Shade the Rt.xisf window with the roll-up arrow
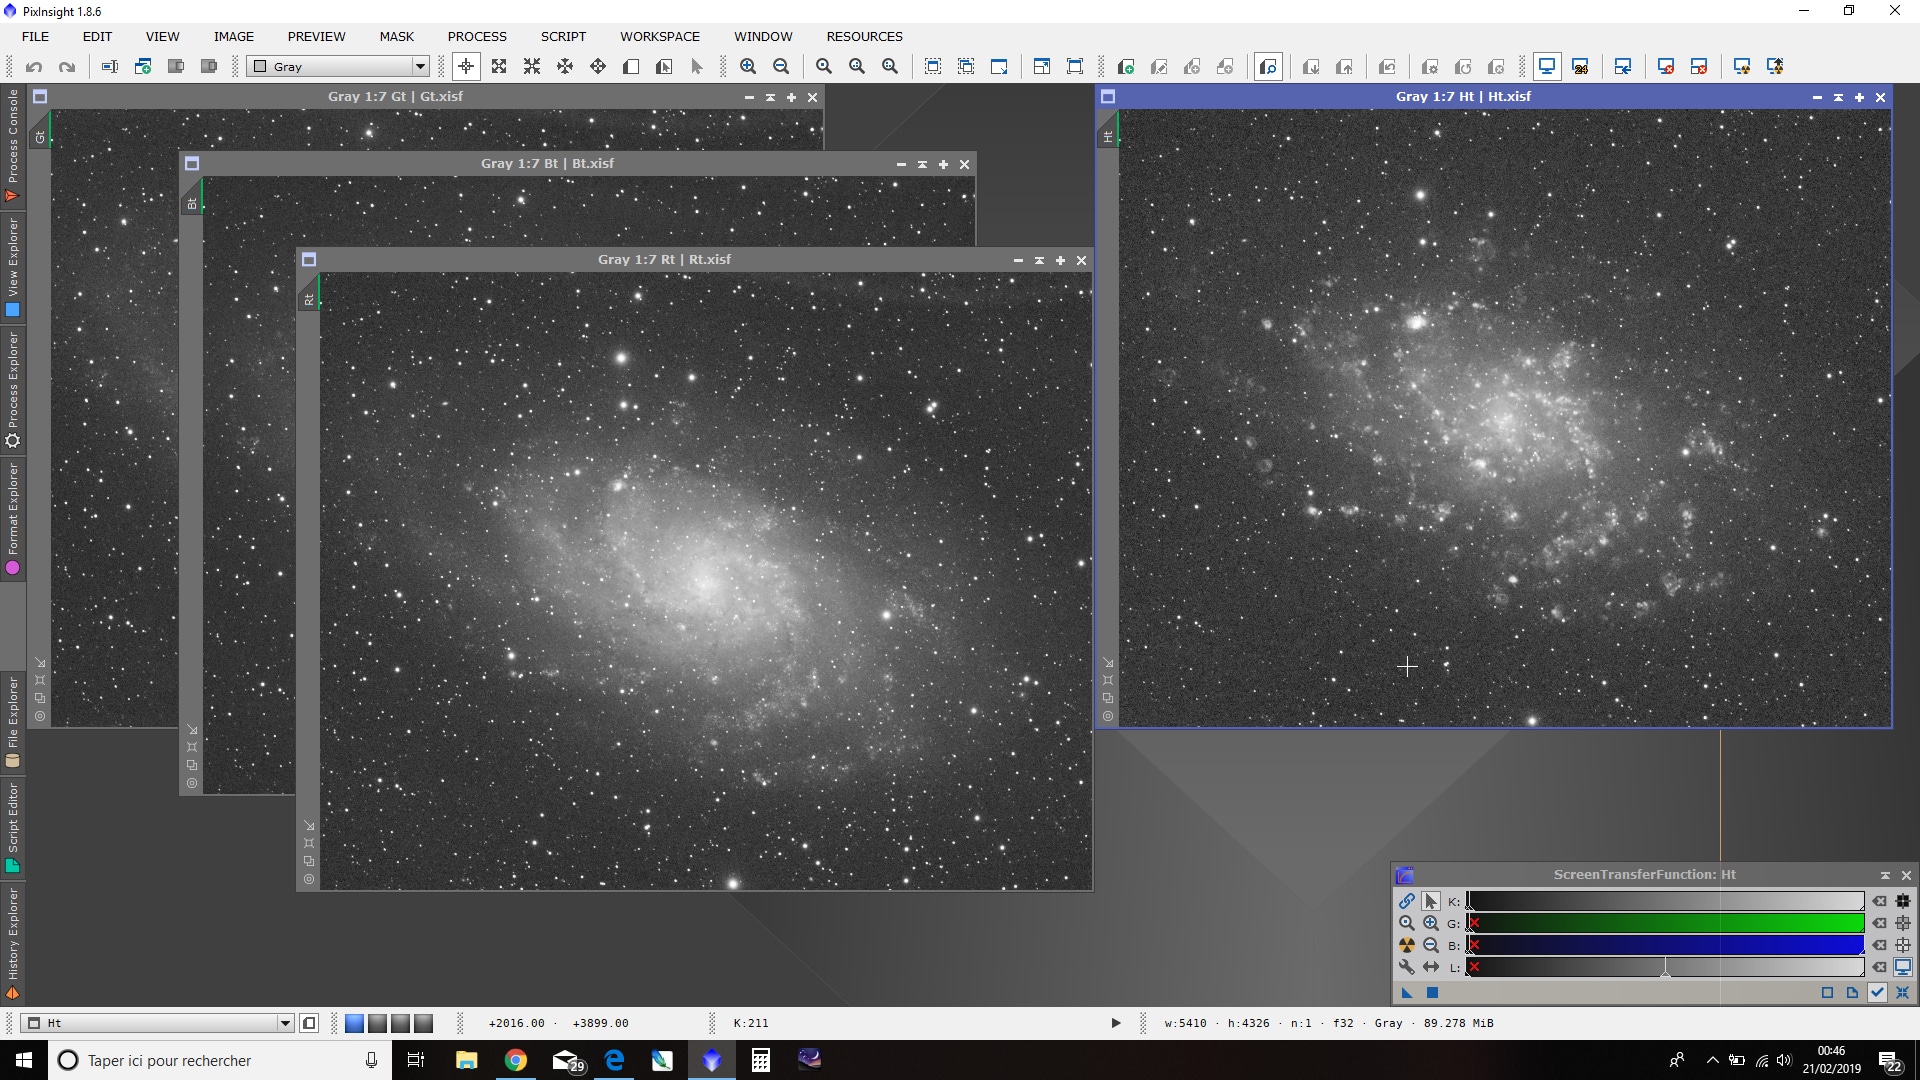The height and width of the screenshot is (1080, 1920). [1039, 260]
